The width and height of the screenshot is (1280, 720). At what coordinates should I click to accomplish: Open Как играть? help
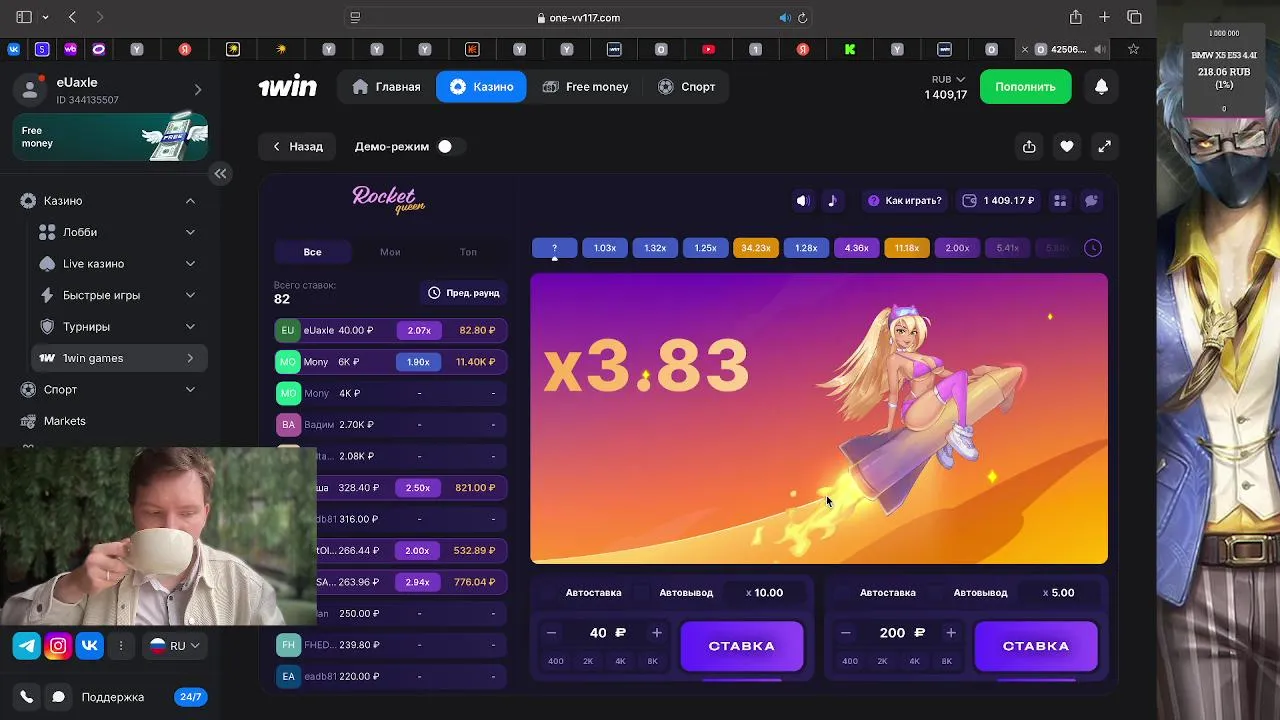[904, 201]
